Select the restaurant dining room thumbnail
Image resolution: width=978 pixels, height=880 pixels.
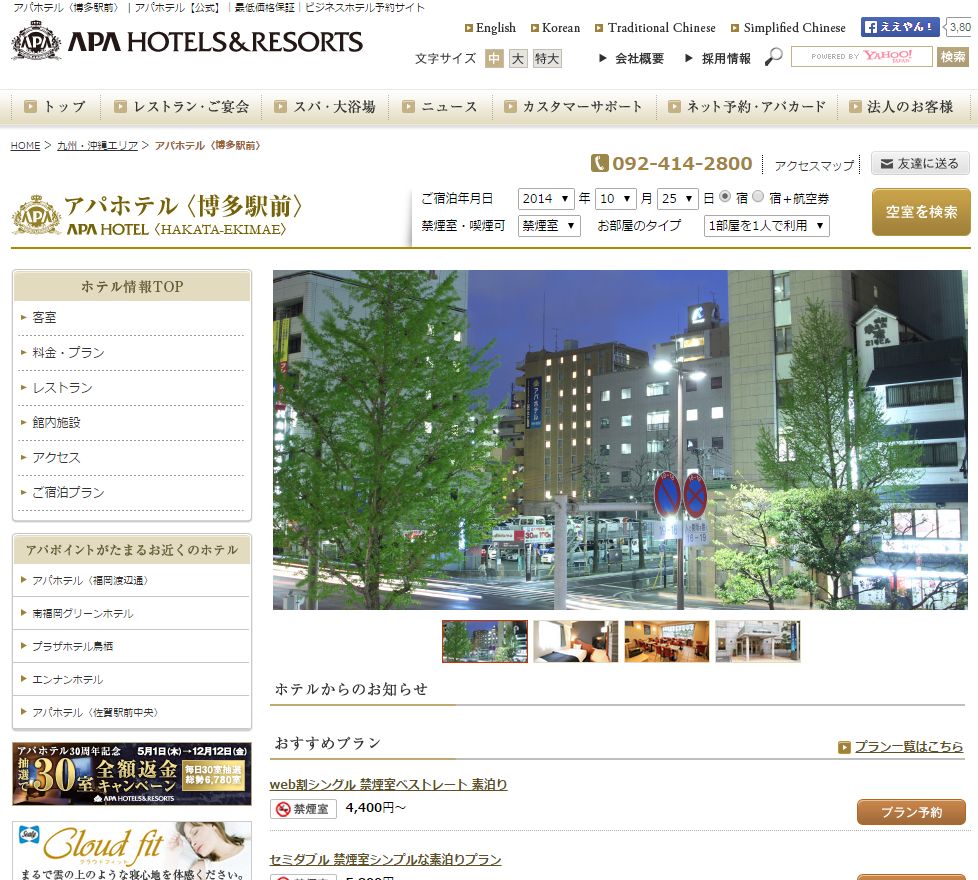pyautogui.click(x=667, y=641)
